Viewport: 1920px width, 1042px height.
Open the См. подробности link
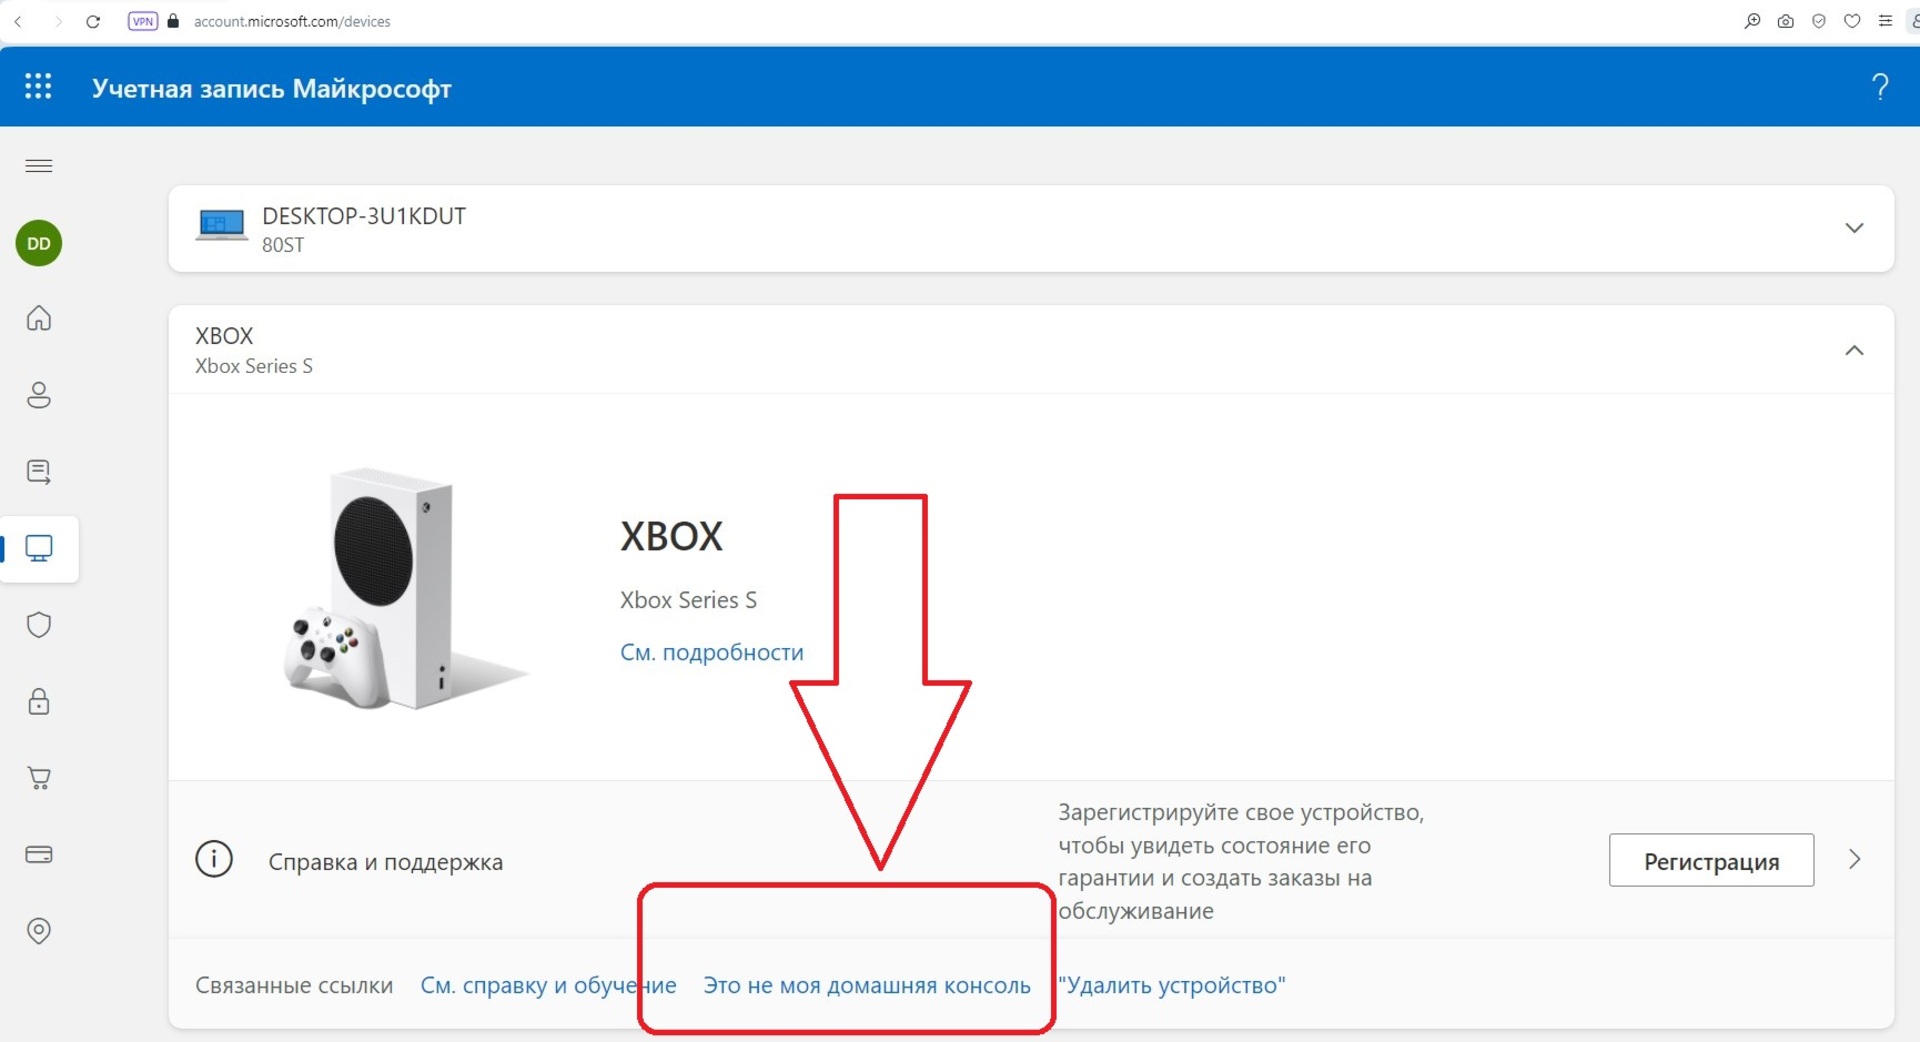click(712, 652)
